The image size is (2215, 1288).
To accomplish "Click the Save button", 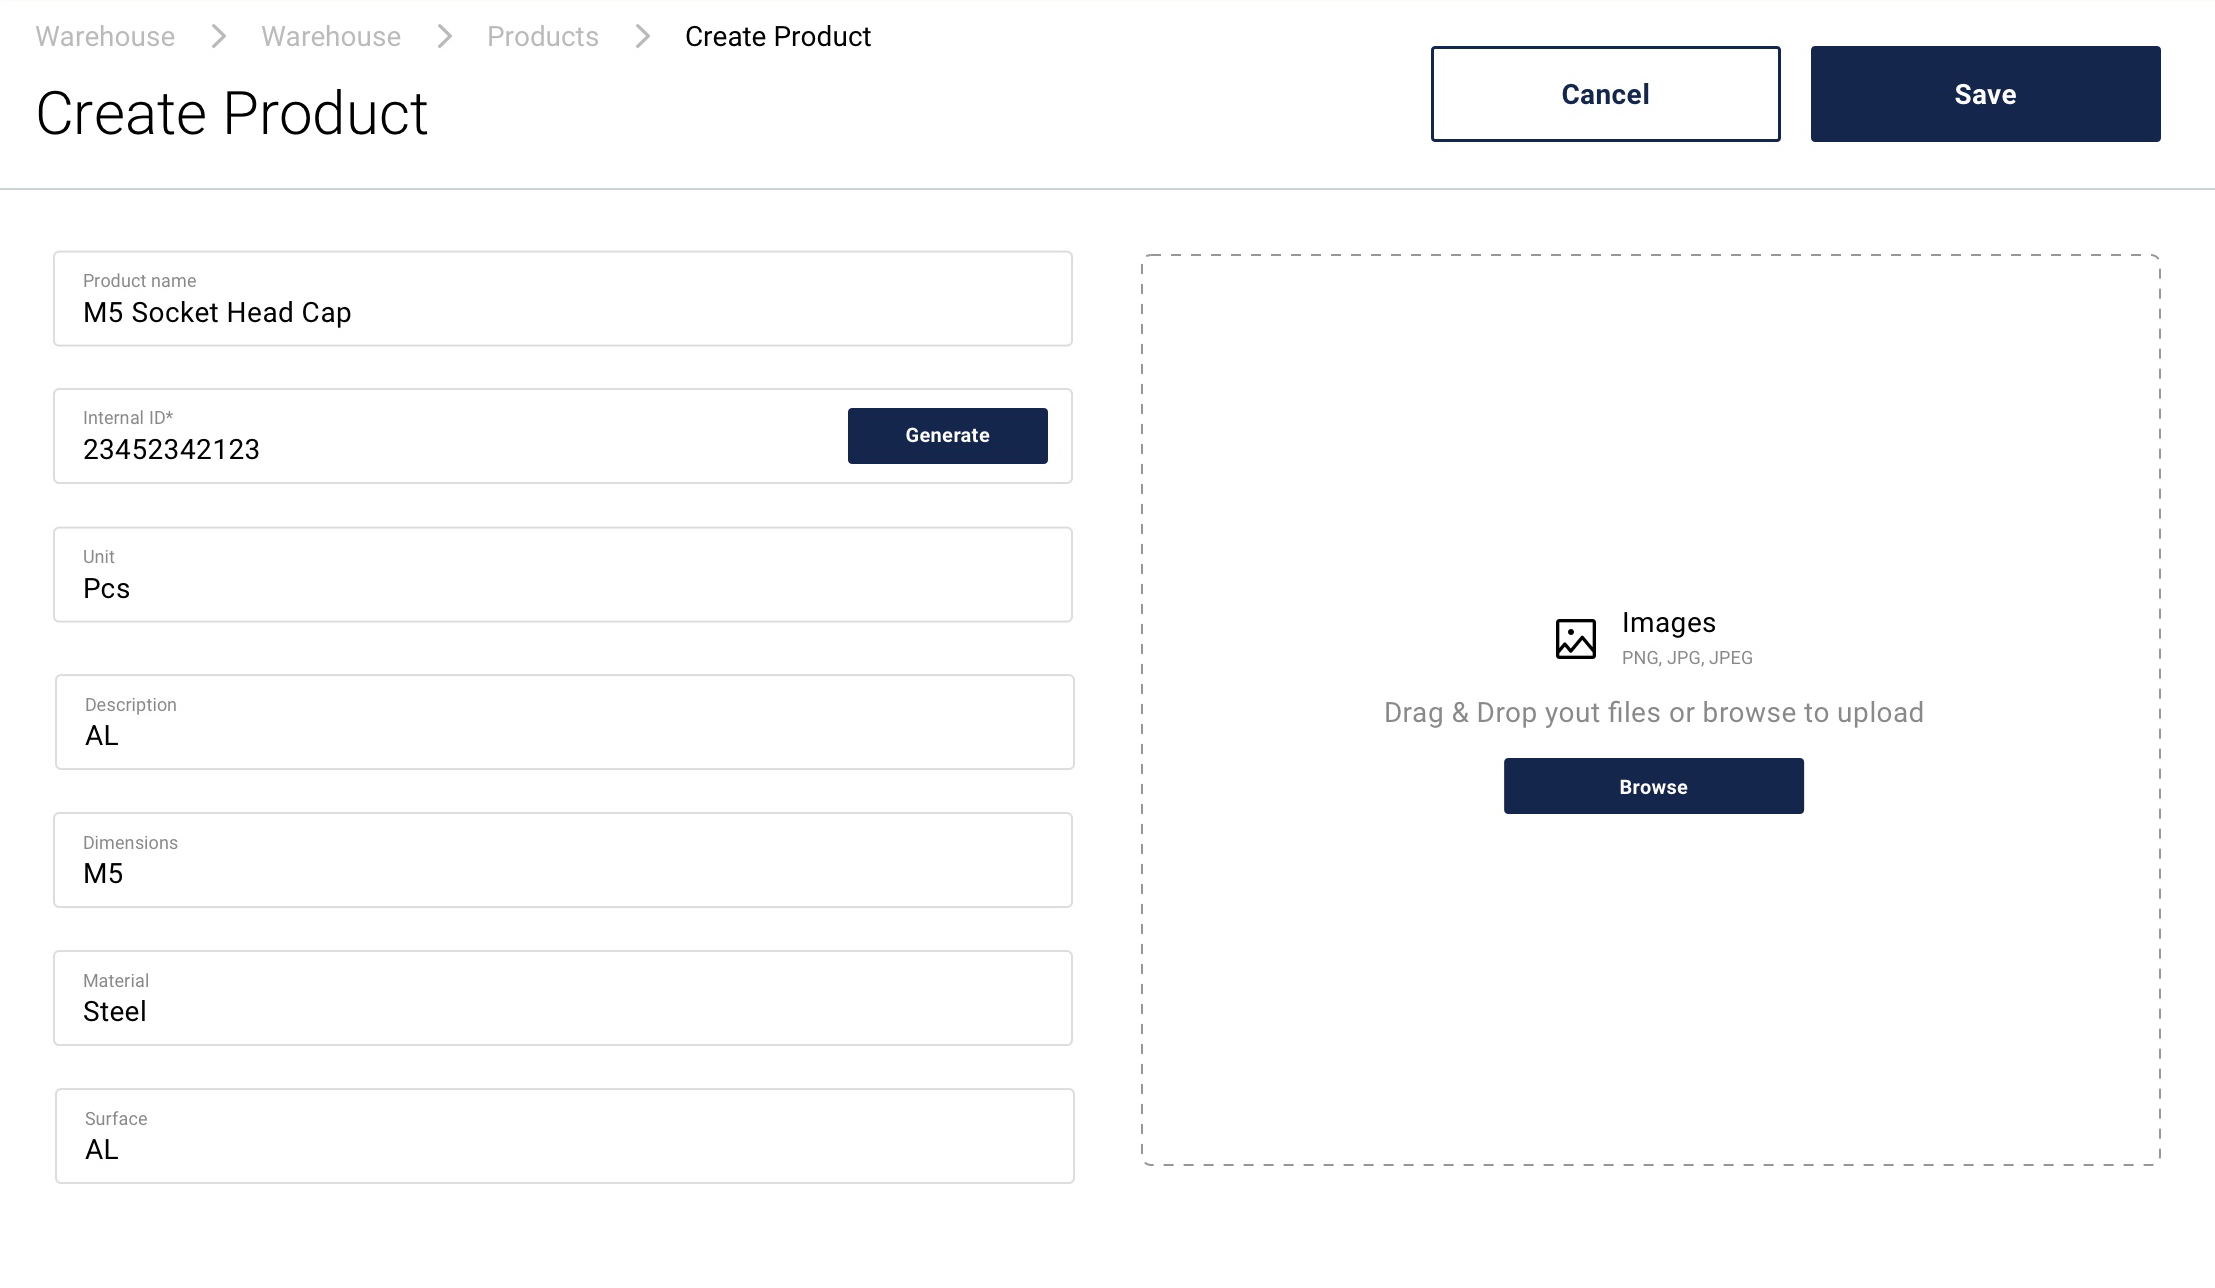I will coord(1985,94).
